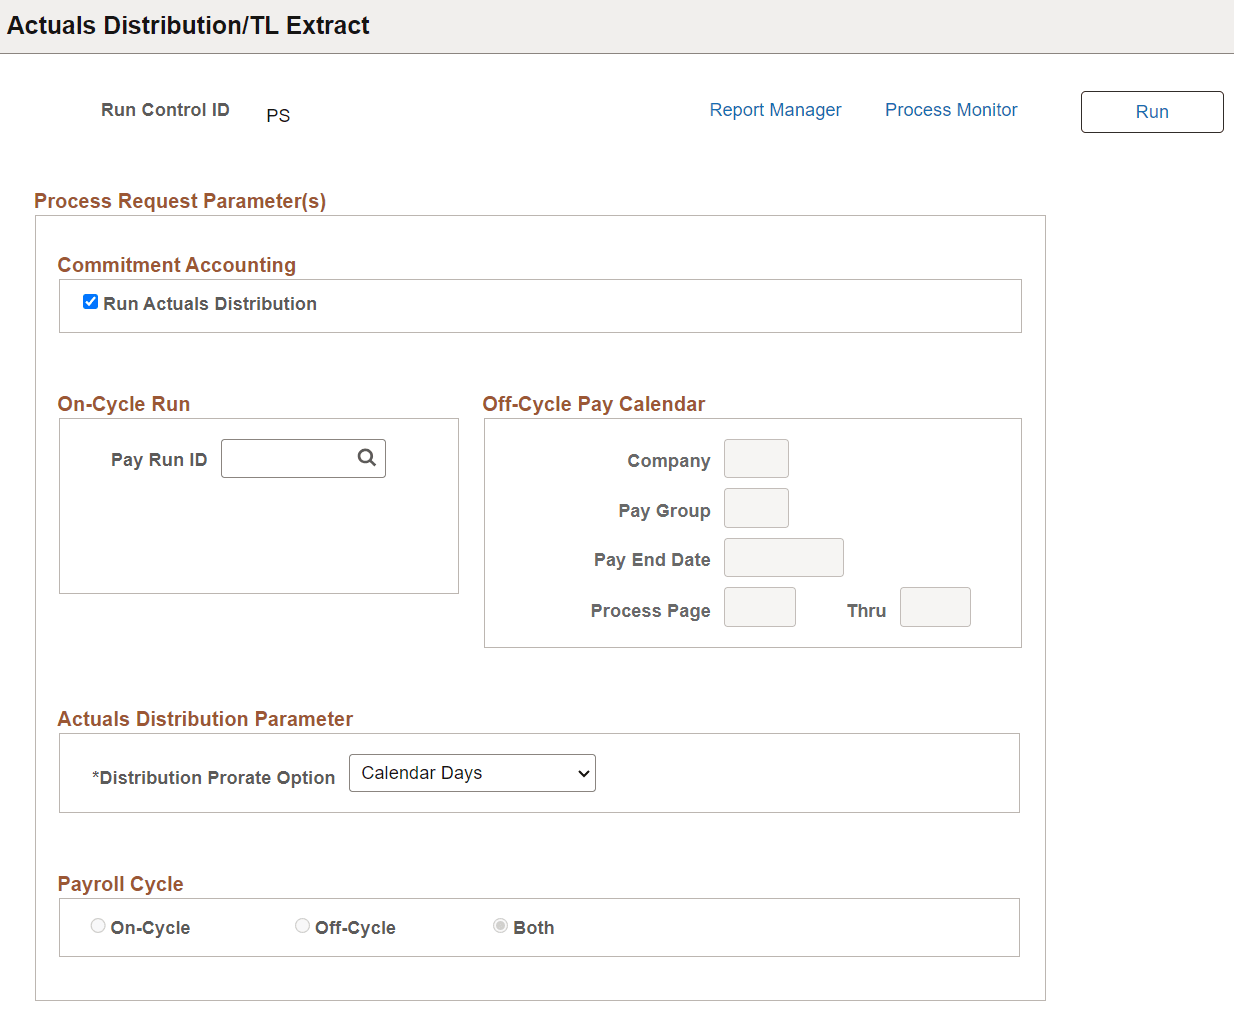1234x1011 pixels.
Task: Click the Run button
Action: pos(1151,111)
